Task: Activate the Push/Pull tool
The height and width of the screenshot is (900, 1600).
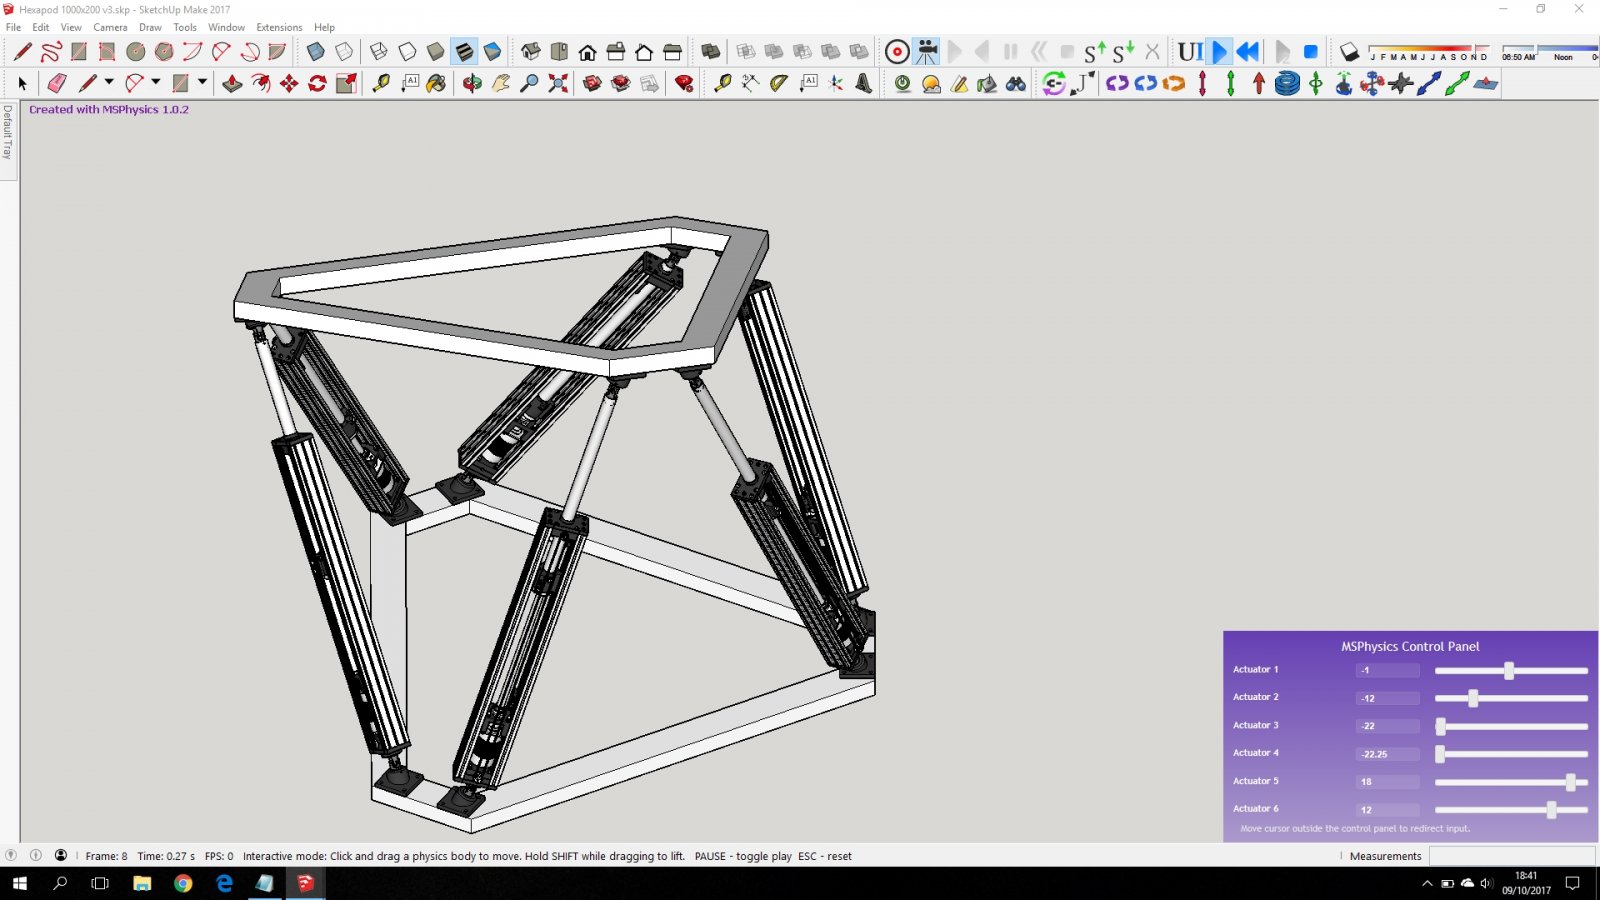Action: click(232, 84)
